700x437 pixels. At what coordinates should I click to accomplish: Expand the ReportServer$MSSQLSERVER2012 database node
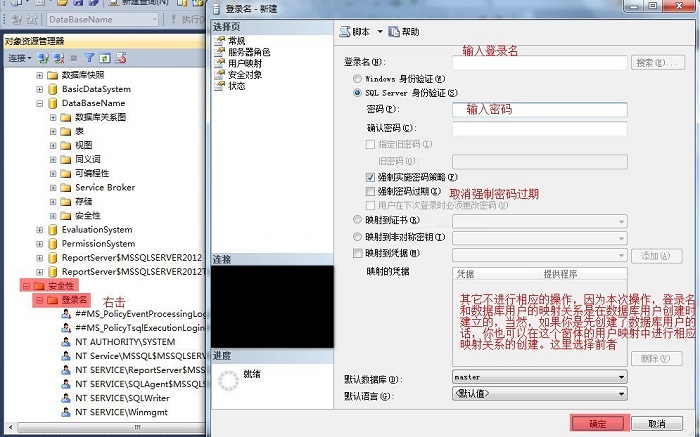tap(39, 258)
